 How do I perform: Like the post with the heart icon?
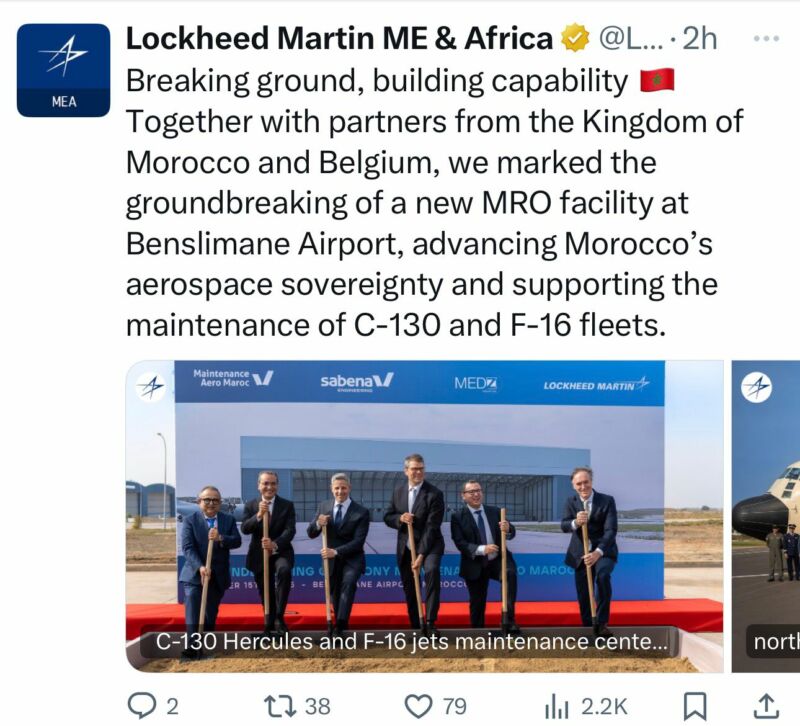421,705
